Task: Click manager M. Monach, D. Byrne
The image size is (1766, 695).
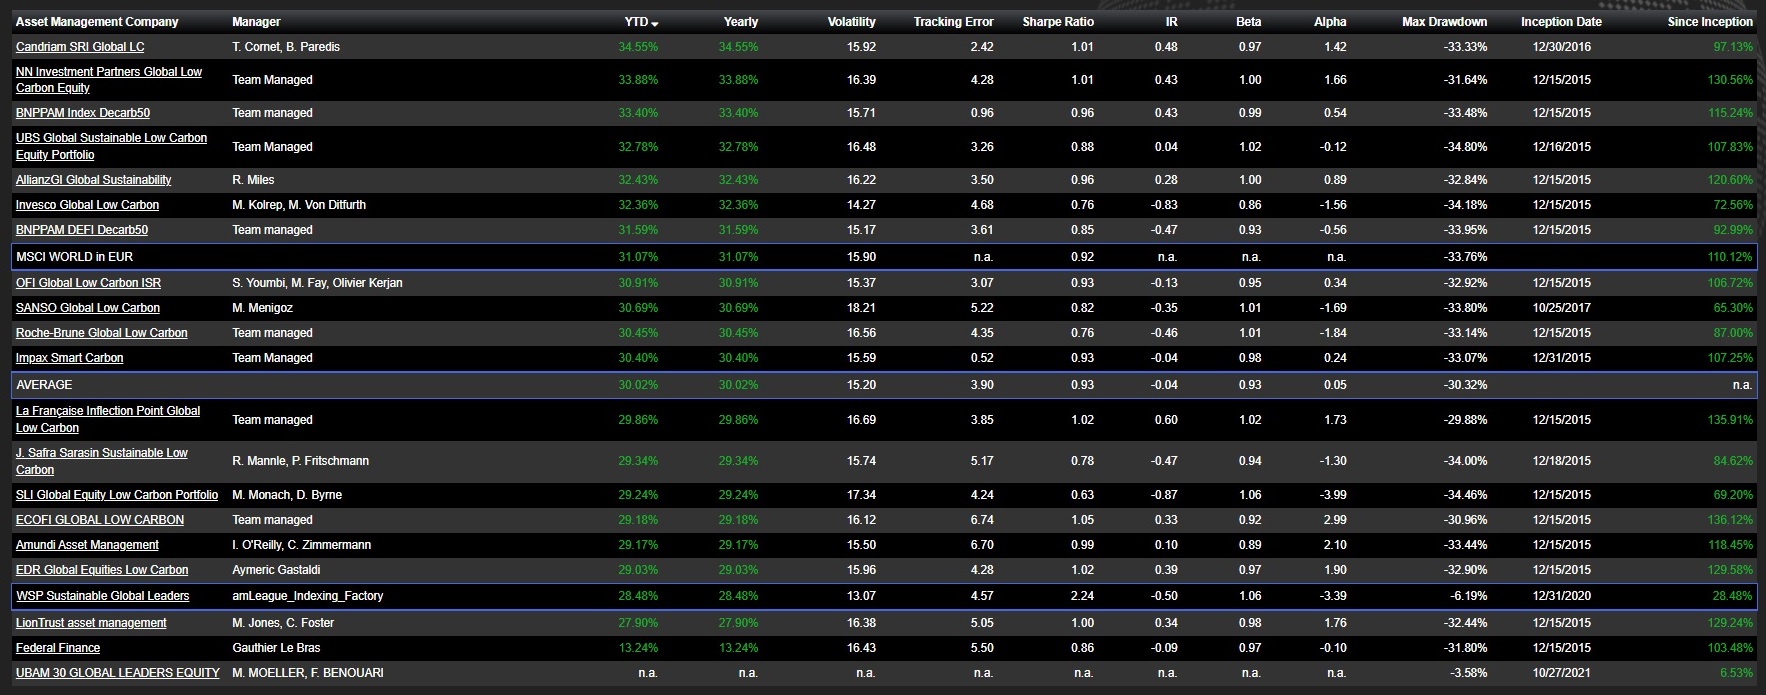Action: 287,495
